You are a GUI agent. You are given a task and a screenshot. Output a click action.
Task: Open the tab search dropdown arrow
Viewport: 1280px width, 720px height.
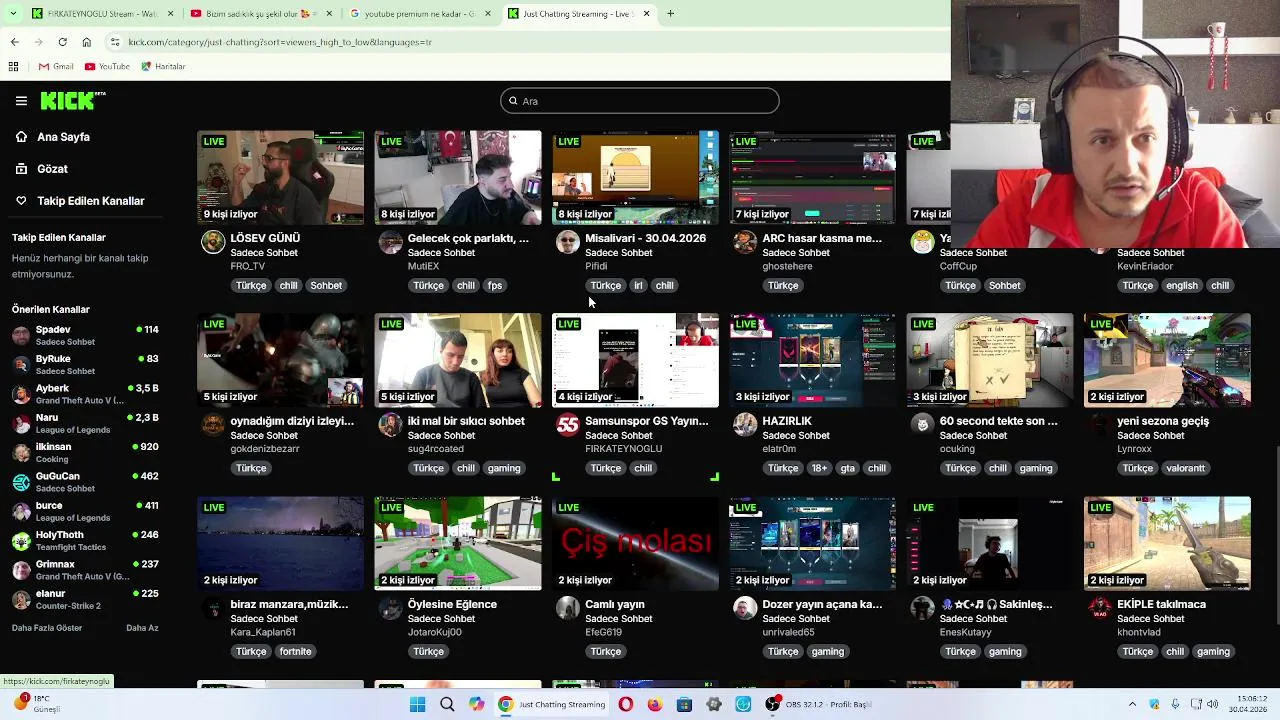[x=13, y=14]
